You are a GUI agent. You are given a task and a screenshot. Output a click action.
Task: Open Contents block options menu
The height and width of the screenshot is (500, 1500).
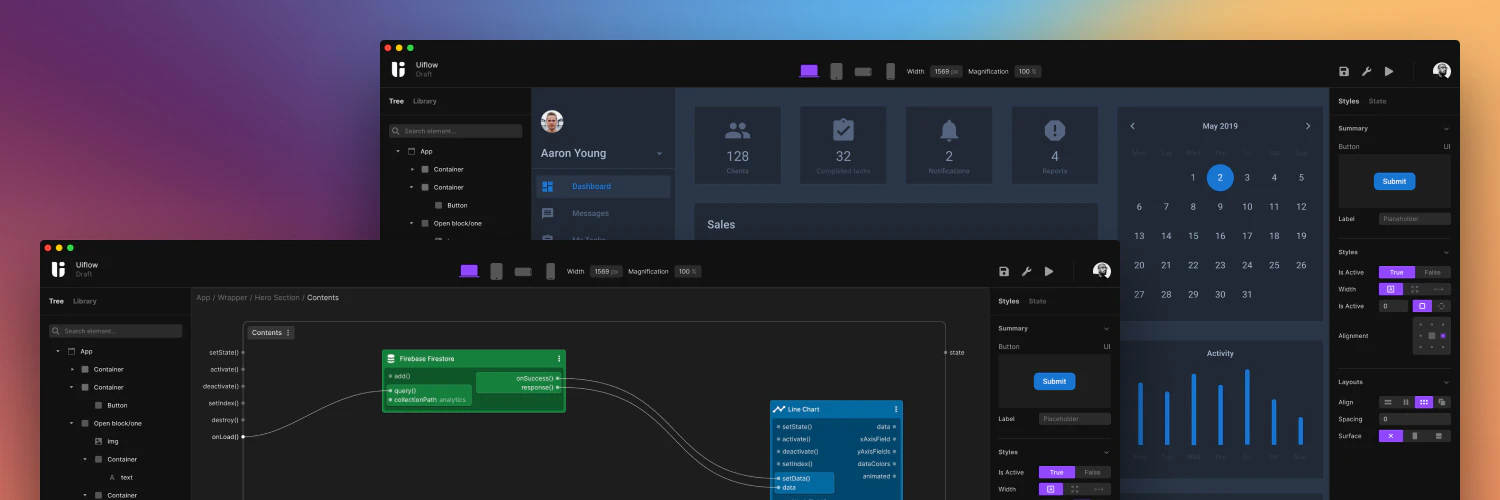[x=289, y=333]
